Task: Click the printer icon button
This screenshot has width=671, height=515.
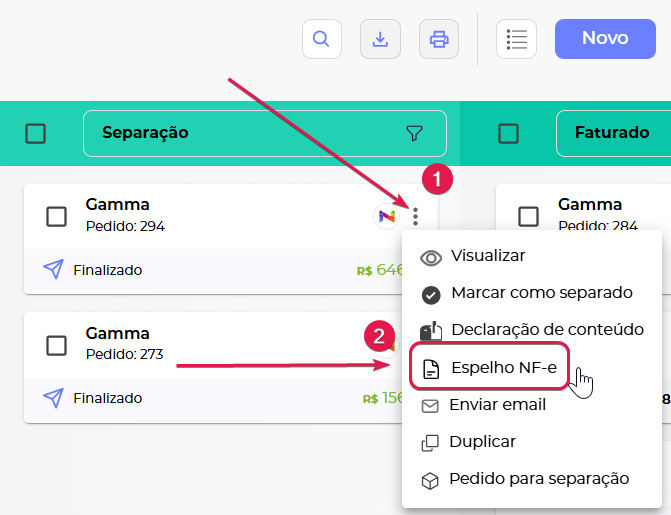Action: (x=438, y=39)
